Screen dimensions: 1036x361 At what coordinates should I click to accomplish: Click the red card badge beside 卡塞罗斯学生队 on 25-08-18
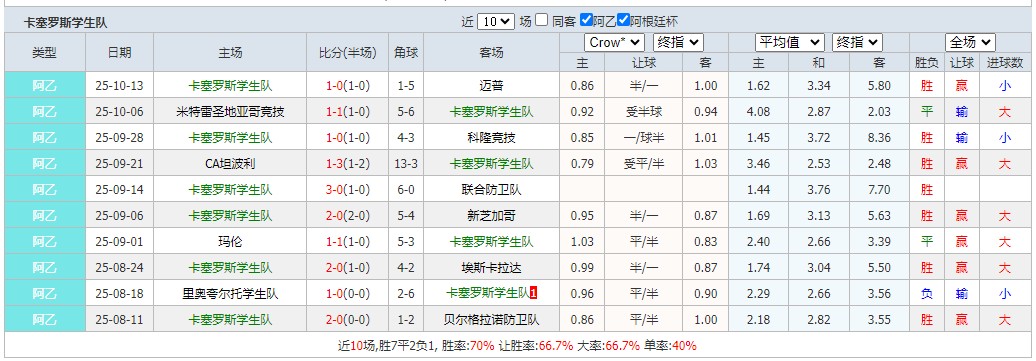[534, 294]
